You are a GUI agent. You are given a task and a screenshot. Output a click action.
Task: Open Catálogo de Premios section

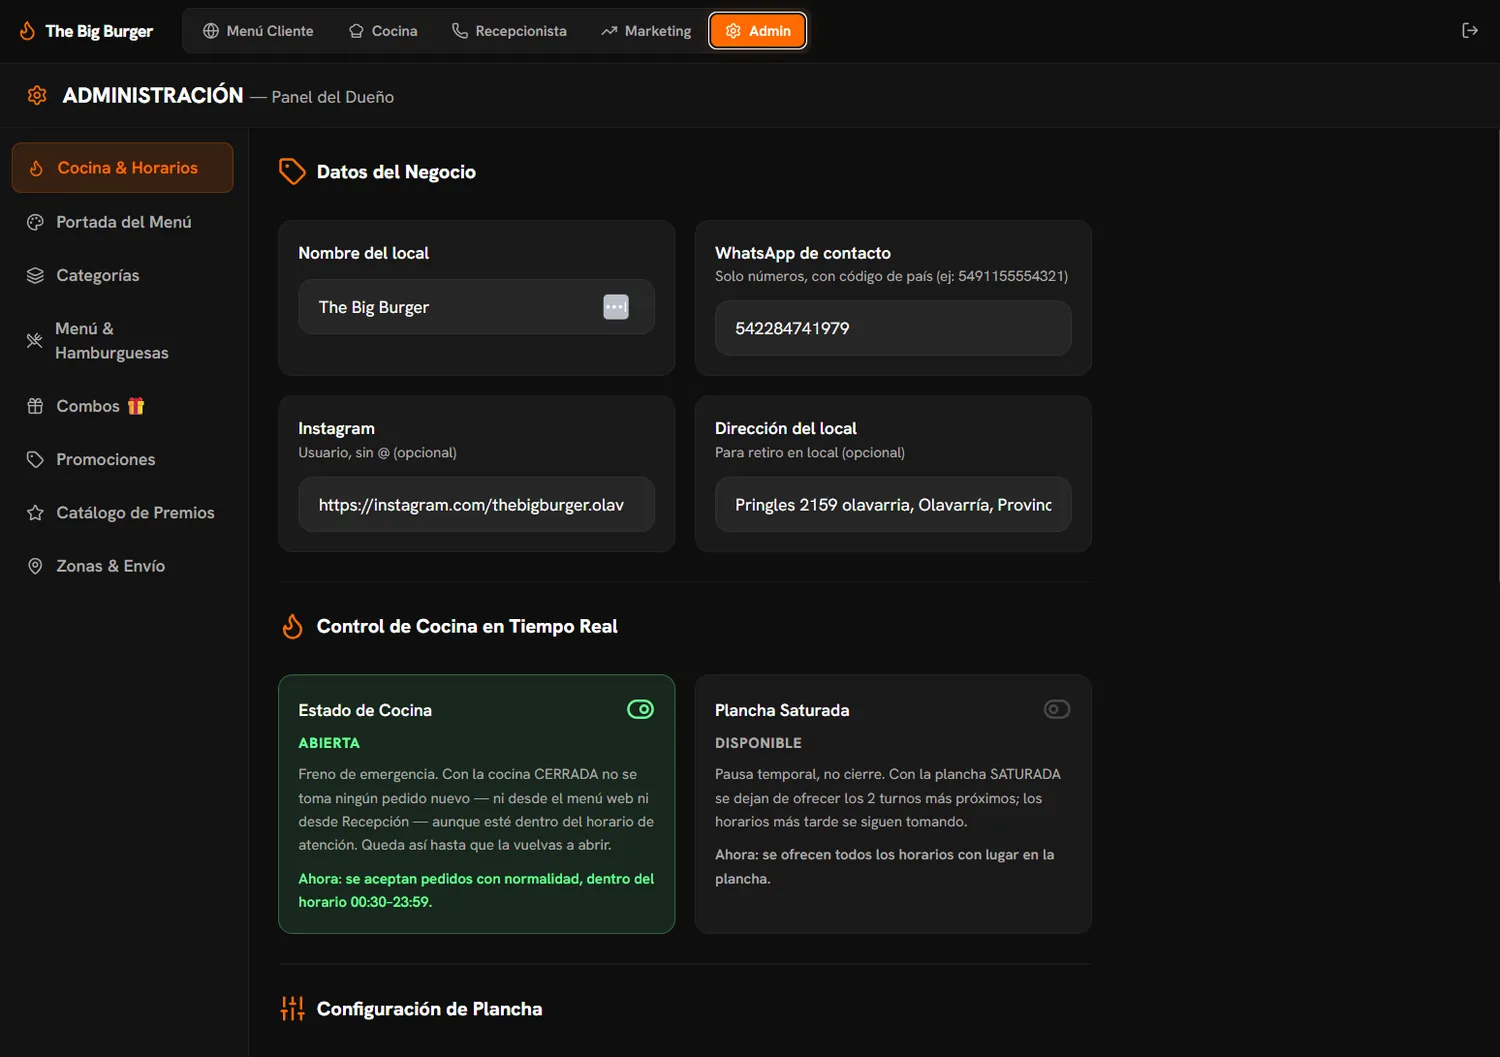tap(122, 512)
